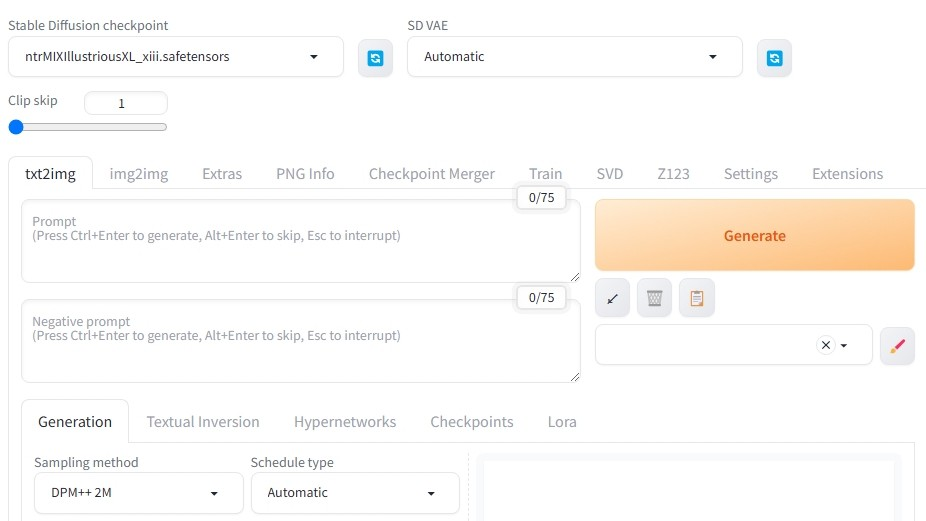This screenshot has width=926, height=521.
Task: Select the Generation sub-tab
Action: pos(75,422)
